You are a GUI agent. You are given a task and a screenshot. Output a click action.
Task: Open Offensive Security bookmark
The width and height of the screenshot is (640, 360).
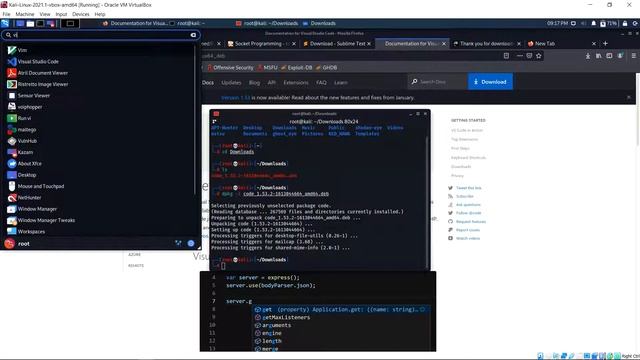(231, 68)
